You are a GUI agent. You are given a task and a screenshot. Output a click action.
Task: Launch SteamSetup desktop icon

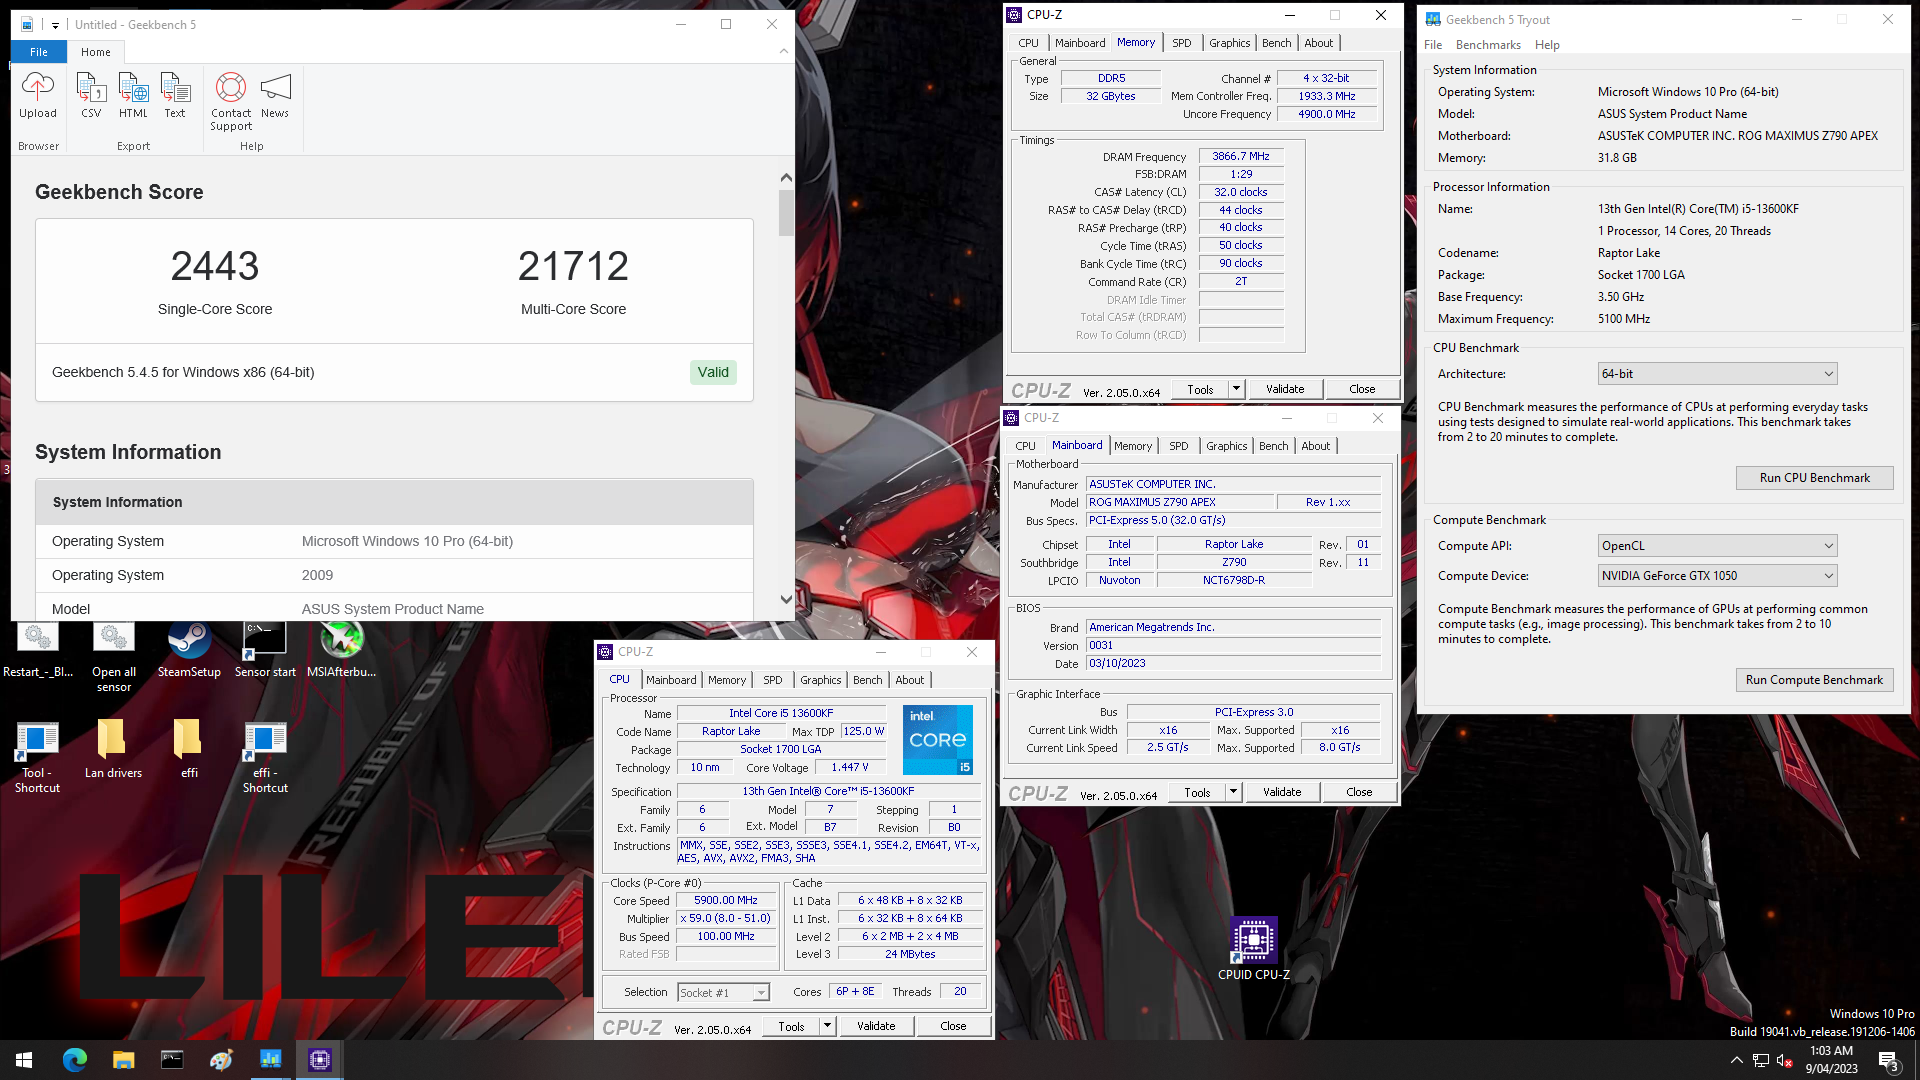[189, 650]
